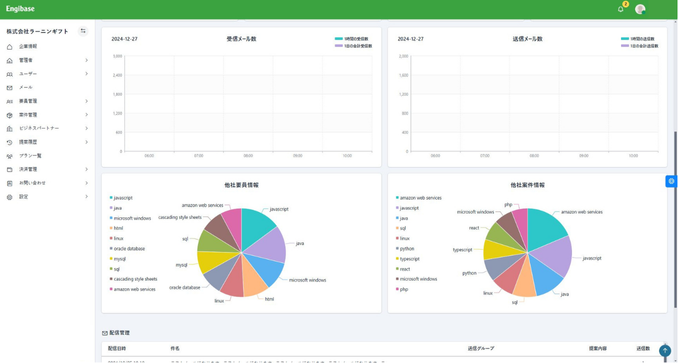
Task: Open the user avatar menu
Action: coord(640,9)
